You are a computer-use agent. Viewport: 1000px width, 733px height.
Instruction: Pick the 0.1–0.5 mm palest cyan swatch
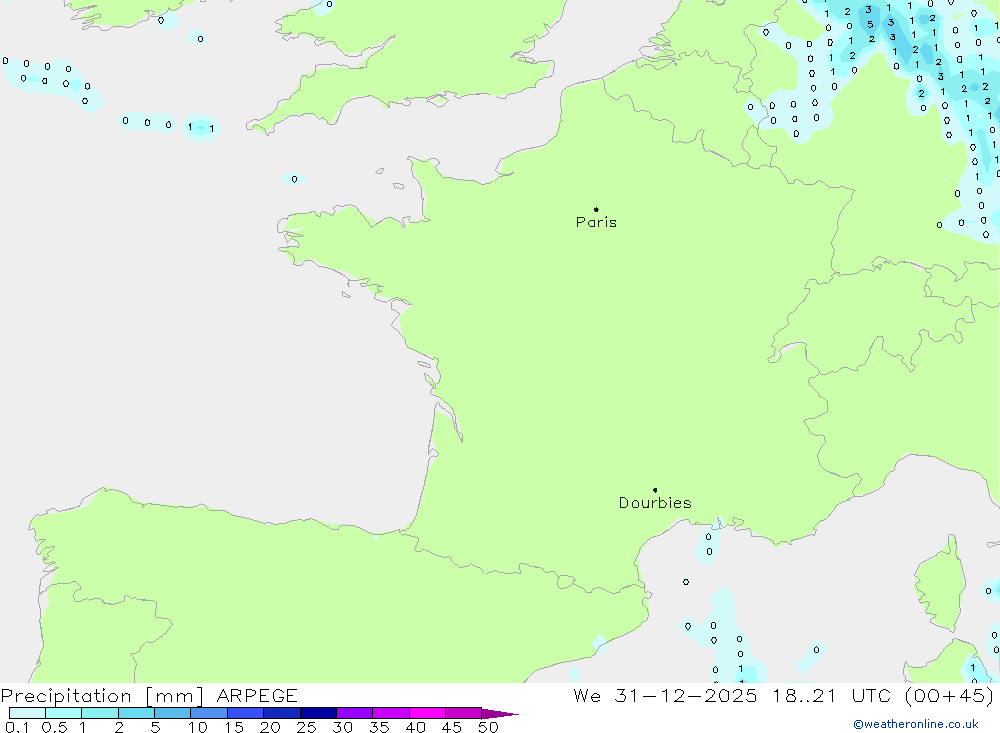point(27,714)
